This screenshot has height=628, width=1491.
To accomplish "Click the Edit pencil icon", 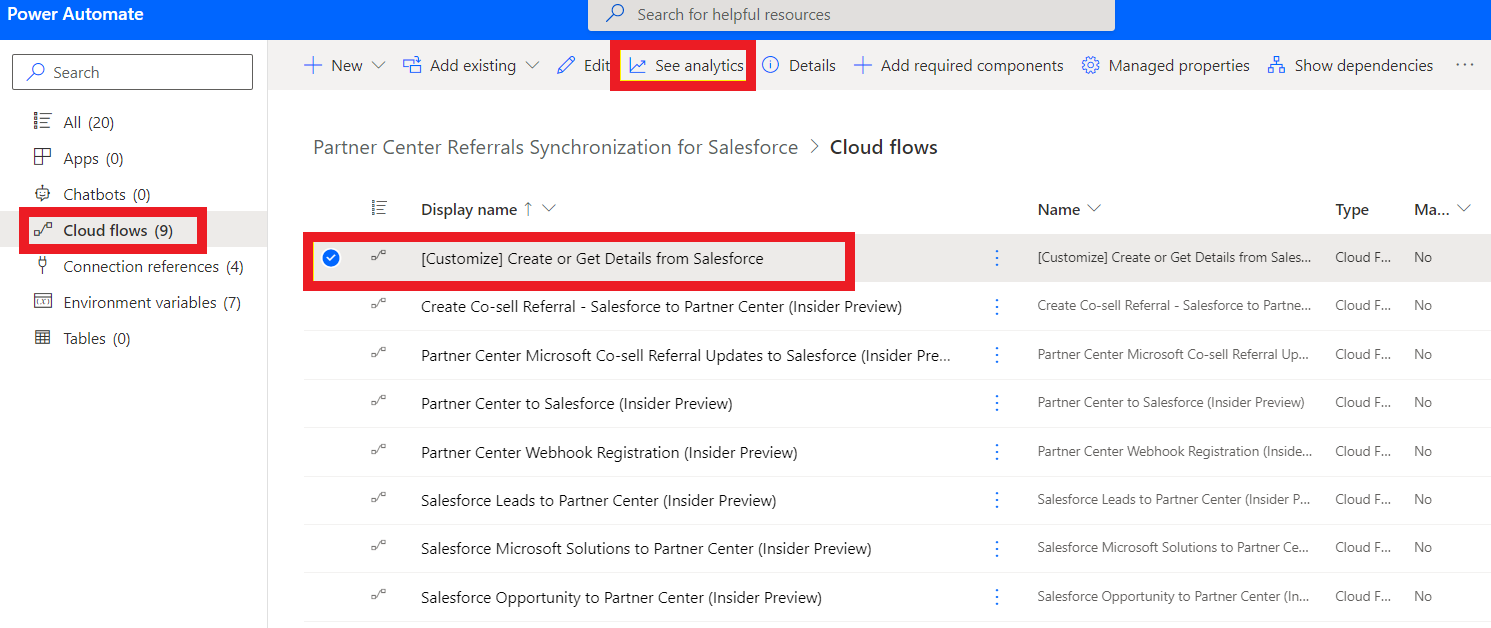I will point(566,66).
